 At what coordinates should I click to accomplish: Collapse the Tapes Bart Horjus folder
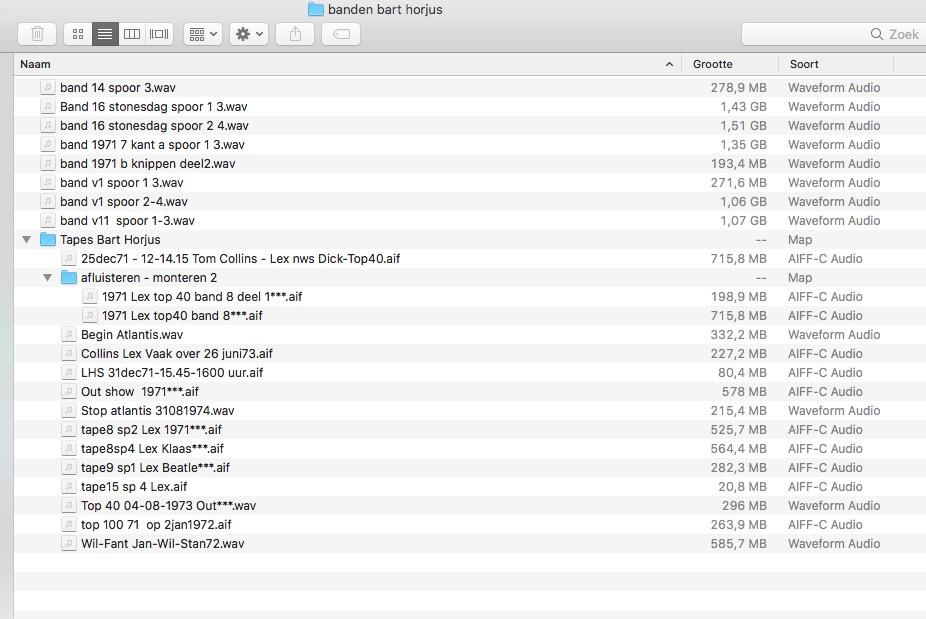26,240
